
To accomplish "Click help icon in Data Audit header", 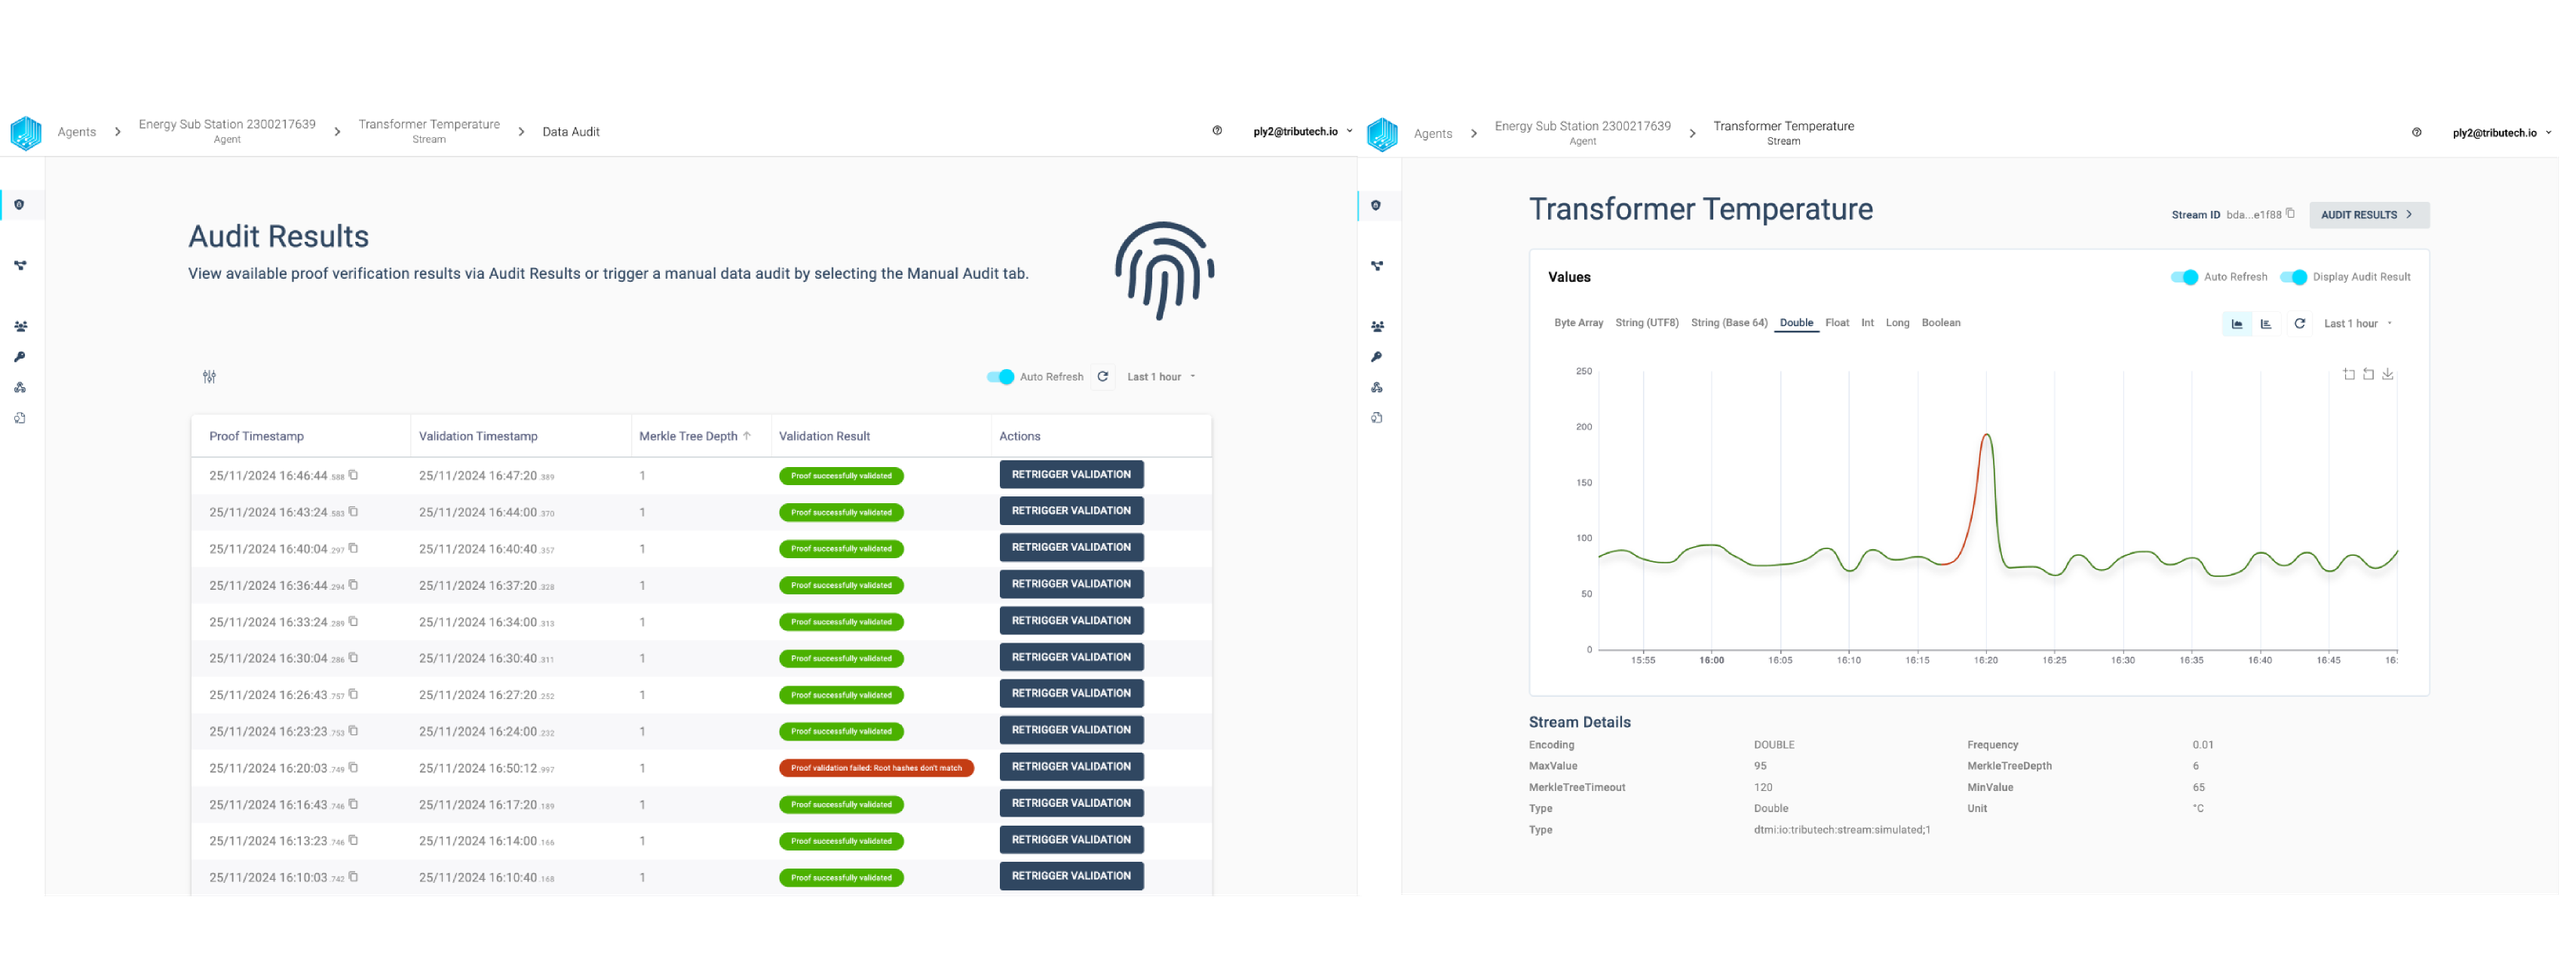I will pos(1217,131).
